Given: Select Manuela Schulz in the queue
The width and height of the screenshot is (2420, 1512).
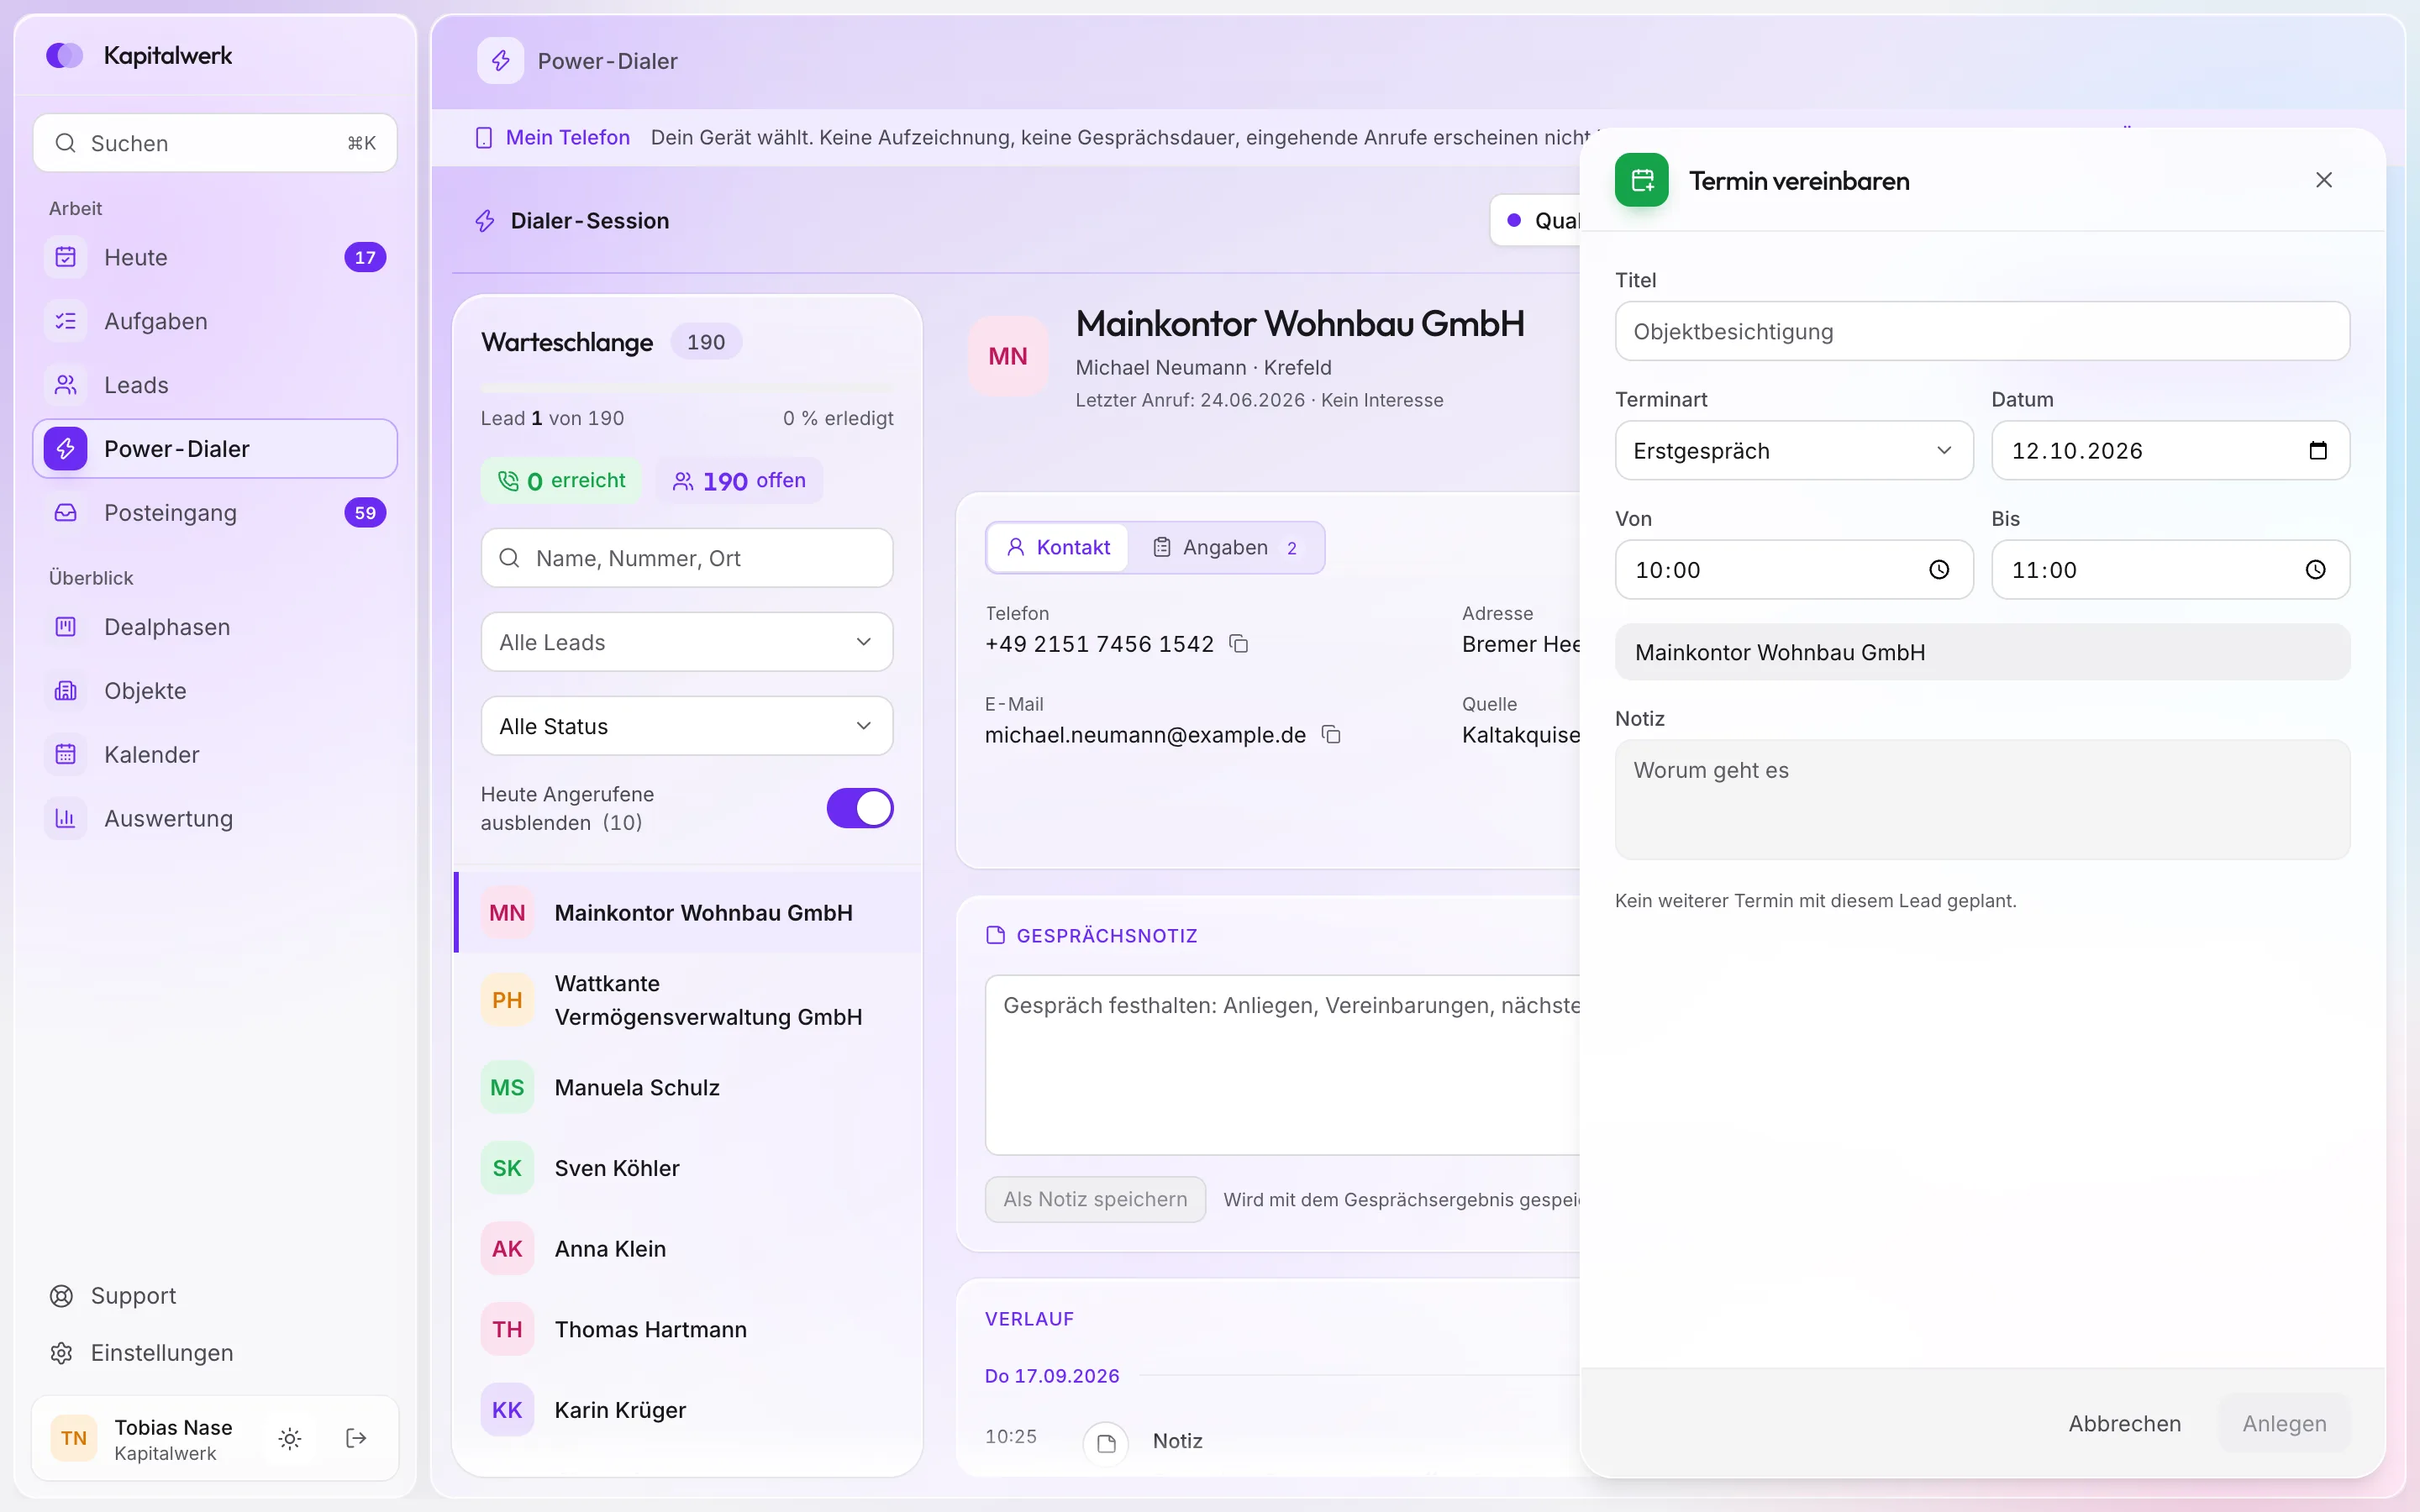Looking at the screenshot, I should pyautogui.click(x=687, y=1087).
